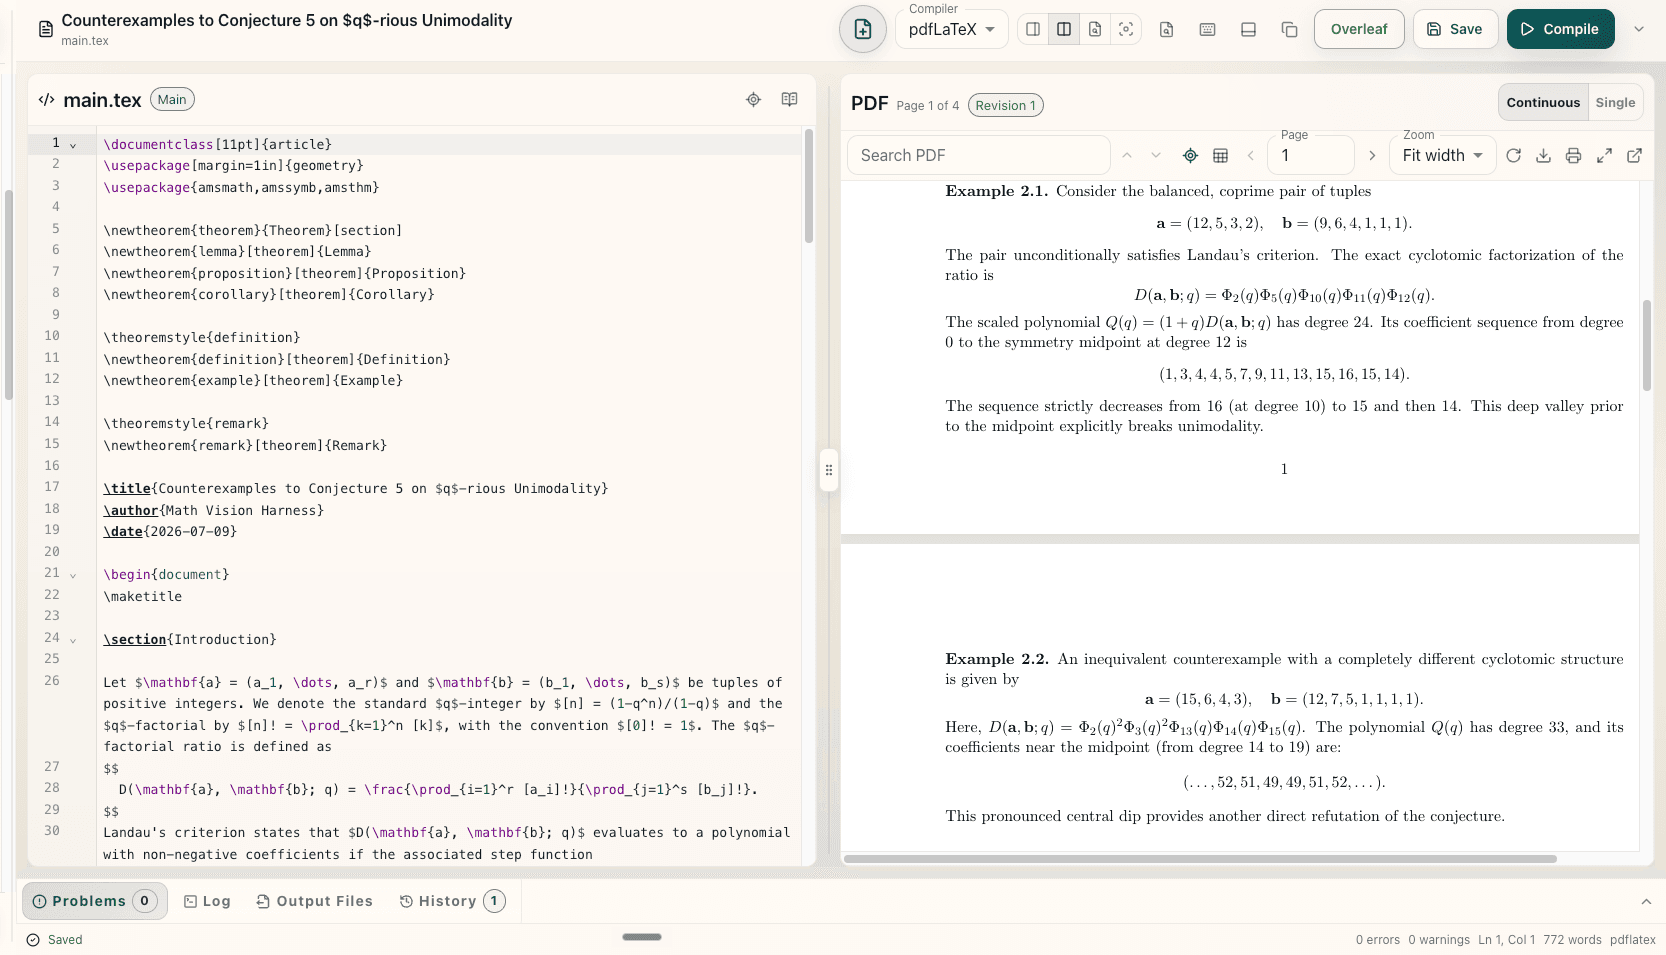Click the Page number field

click(1311, 155)
